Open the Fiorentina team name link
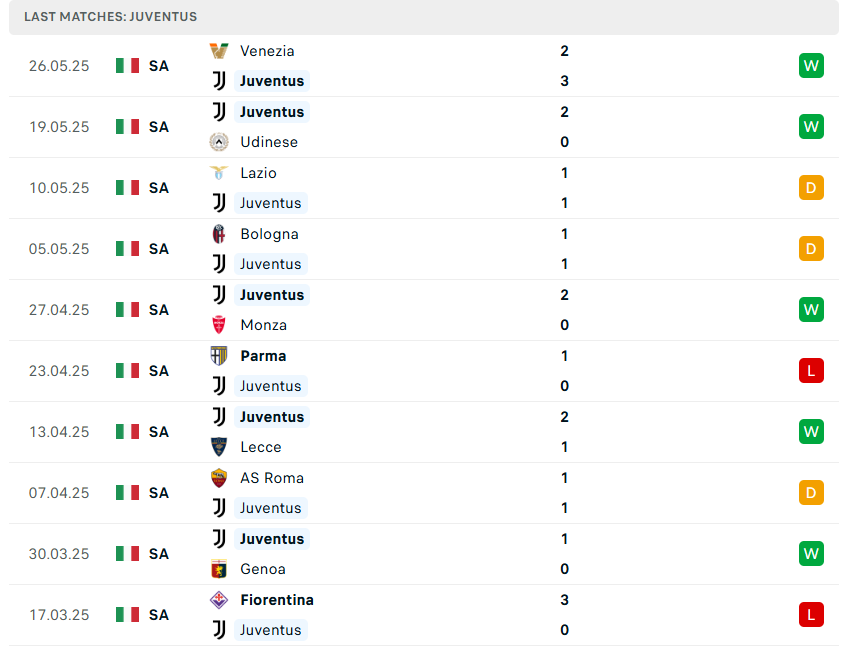This screenshot has width=852, height=654. 277,600
